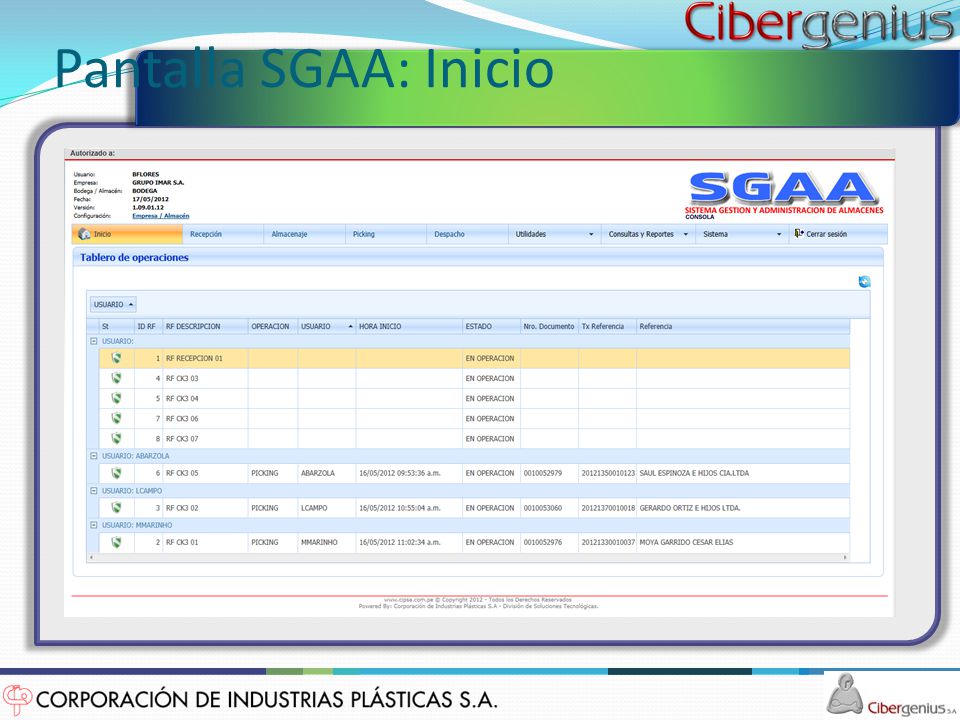Click the status shield icon for RF CK3 04
960x720 pixels.
click(x=116, y=399)
